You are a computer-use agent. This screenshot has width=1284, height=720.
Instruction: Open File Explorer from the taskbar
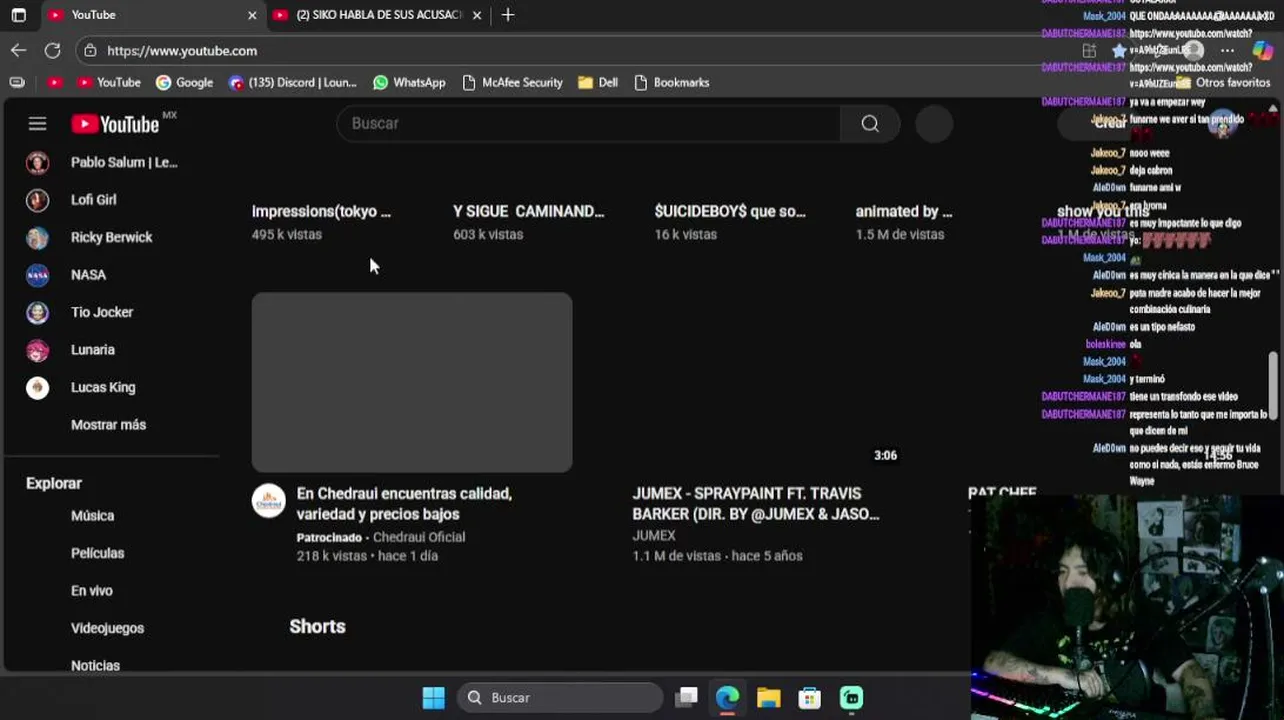[x=768, y=698]
